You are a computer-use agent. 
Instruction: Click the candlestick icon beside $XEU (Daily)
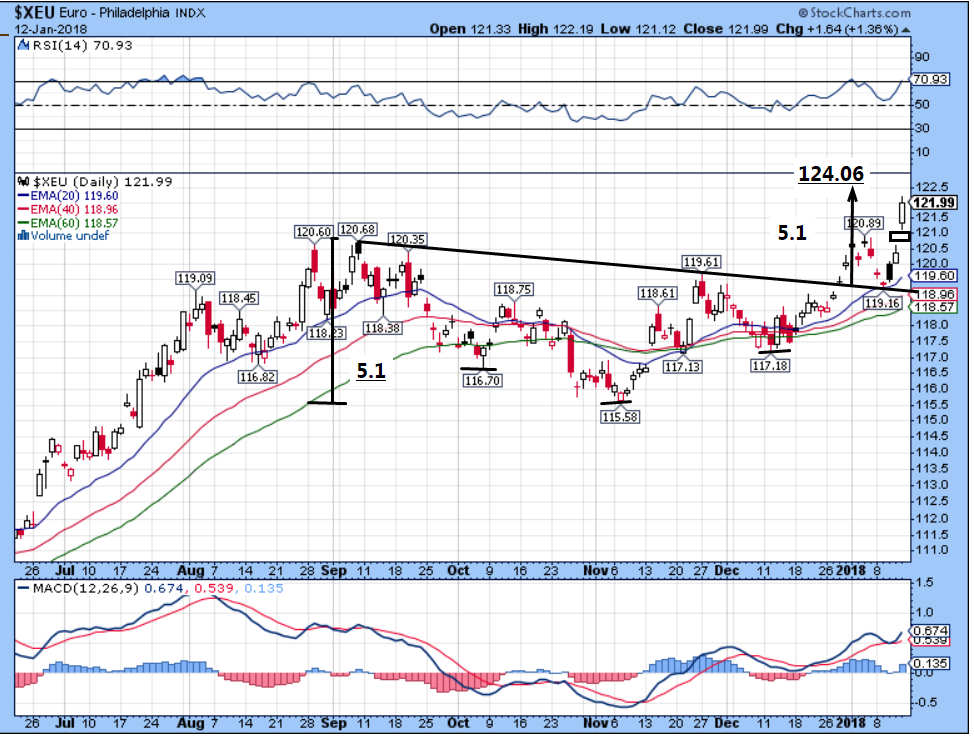(24, 182)
